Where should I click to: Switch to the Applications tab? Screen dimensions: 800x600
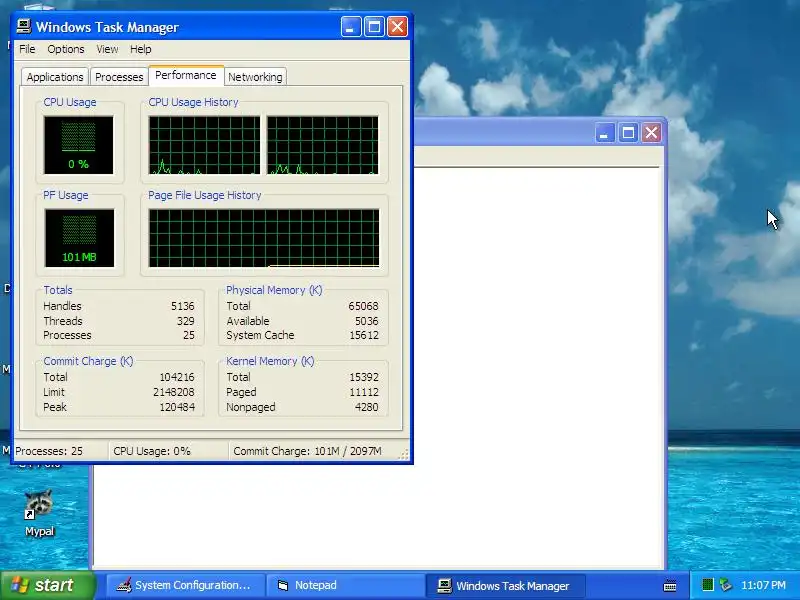(55, 77)
